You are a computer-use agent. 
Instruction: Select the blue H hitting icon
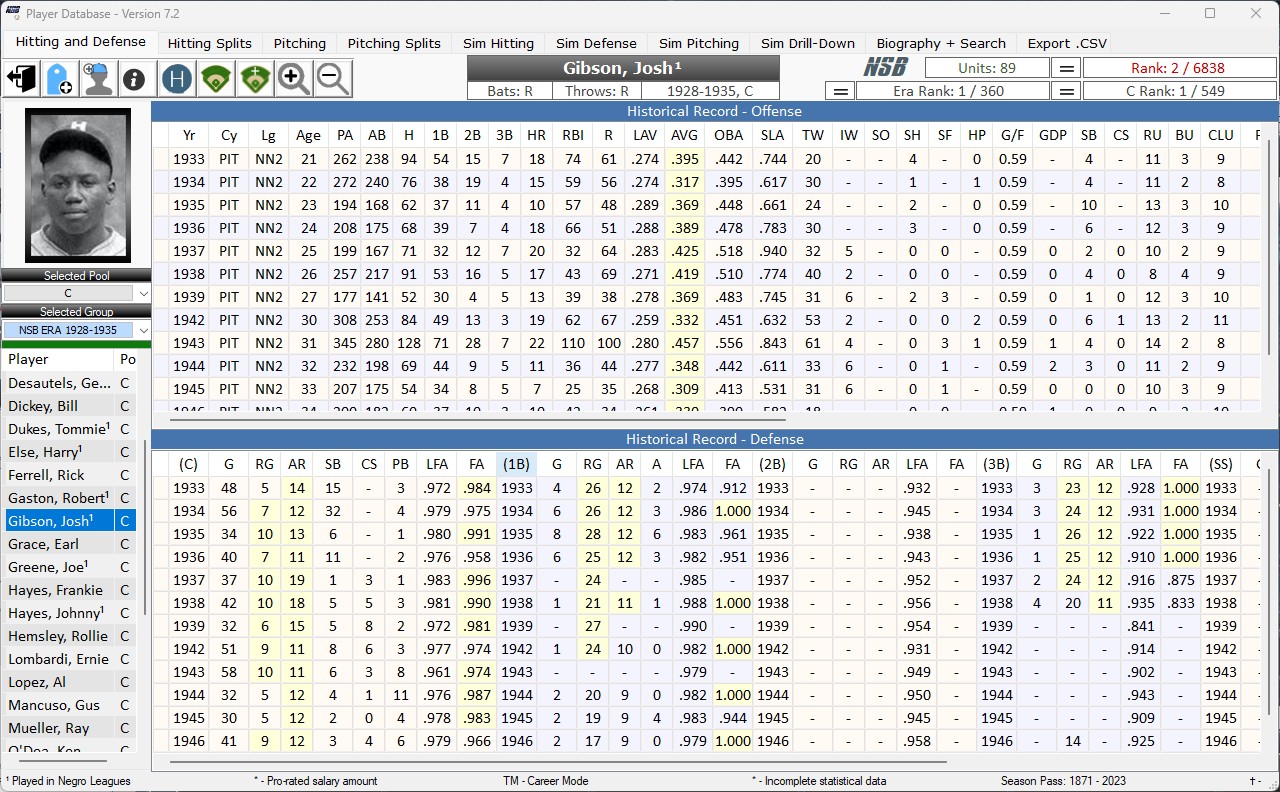pyautogui.click(x=176, y=78)
